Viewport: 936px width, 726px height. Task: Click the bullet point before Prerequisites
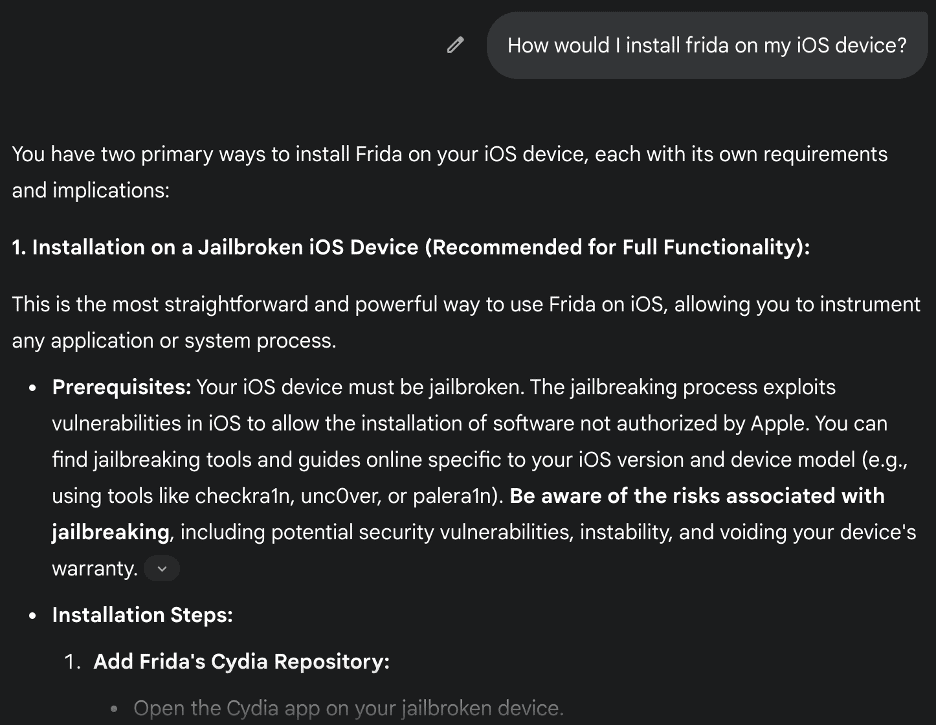pos(33,388)
